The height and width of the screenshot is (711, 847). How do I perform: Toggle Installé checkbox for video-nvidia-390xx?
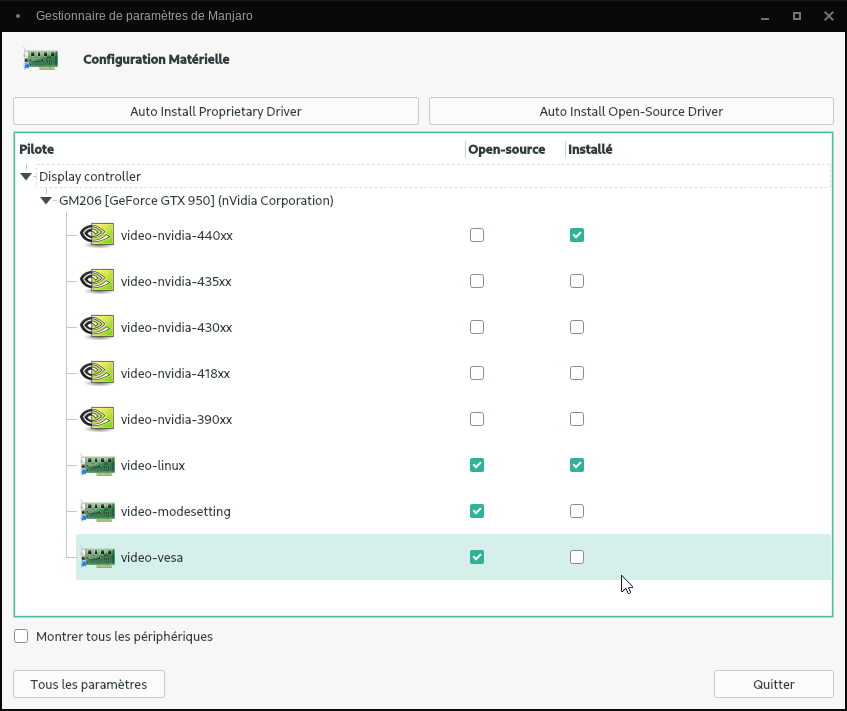pos(577,419)
